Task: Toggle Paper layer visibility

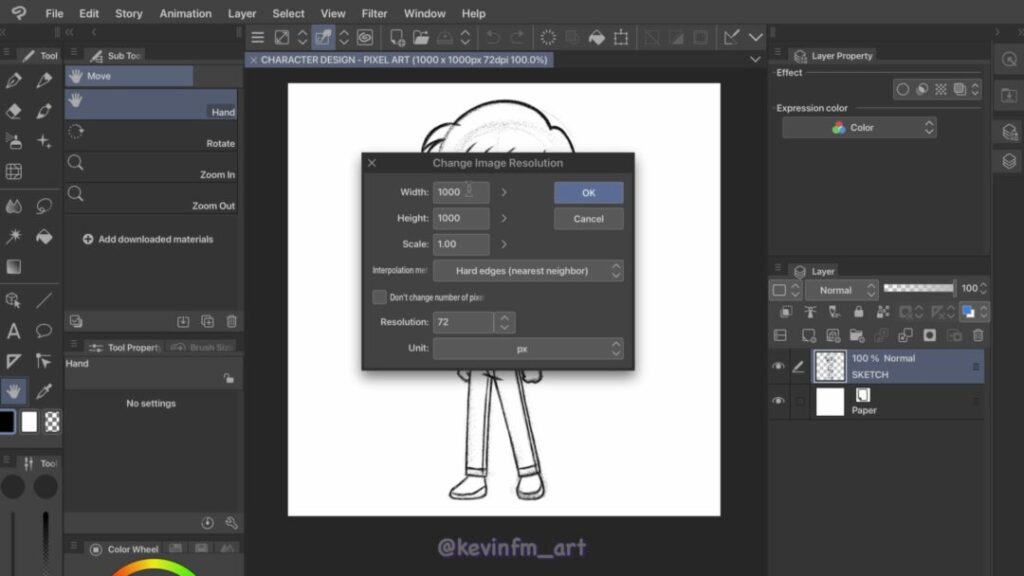Action: [x=778, y=401]
